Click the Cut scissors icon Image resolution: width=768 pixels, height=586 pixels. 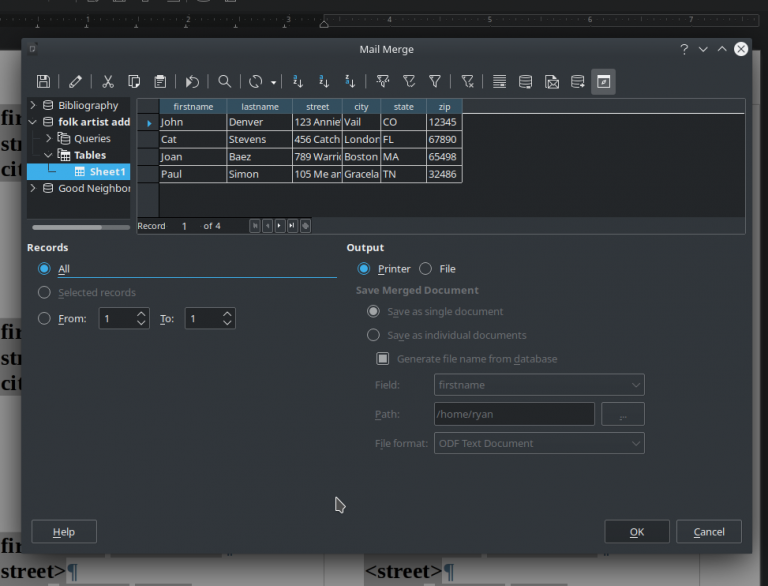(x=108, y=82)
